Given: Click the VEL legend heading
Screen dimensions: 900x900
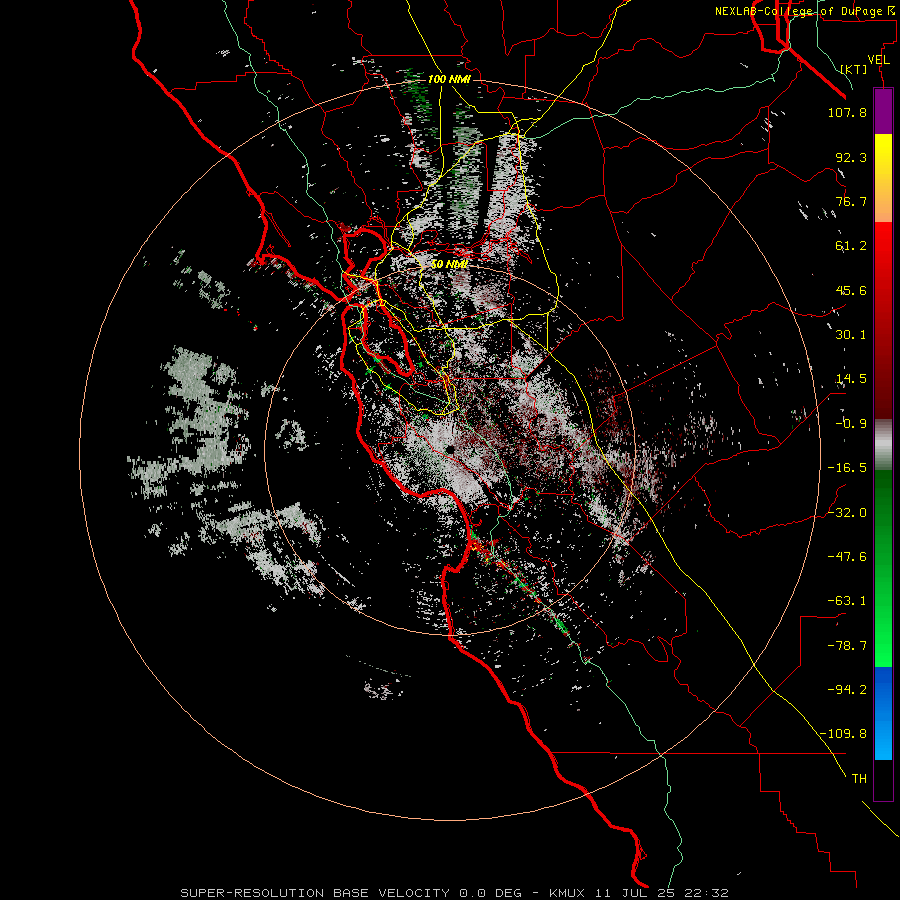Looking at the screenshot, I should point(878,60).
